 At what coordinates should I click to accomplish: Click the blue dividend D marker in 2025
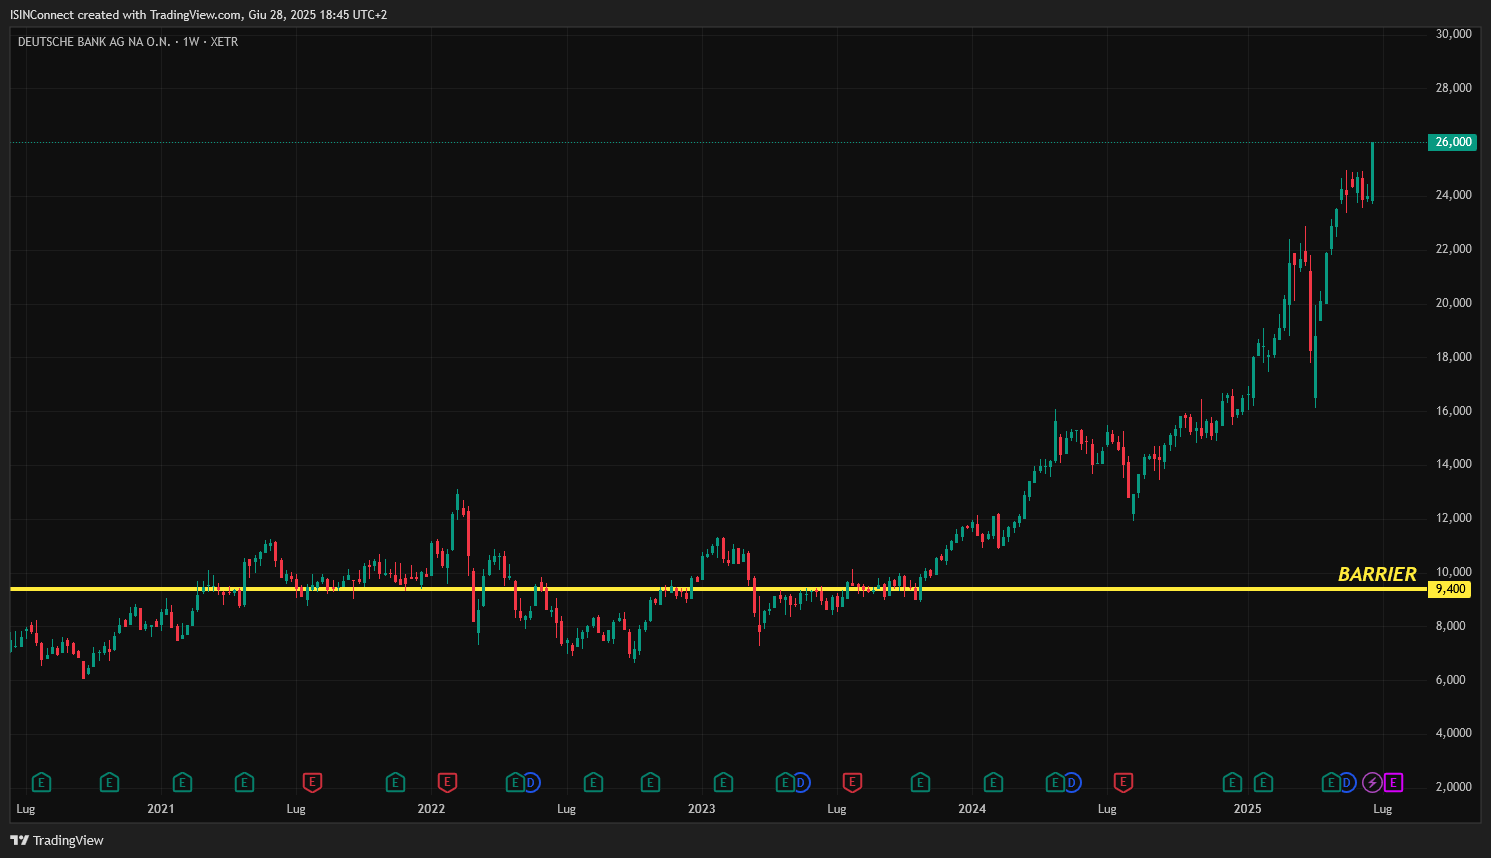click(1347, 782)
